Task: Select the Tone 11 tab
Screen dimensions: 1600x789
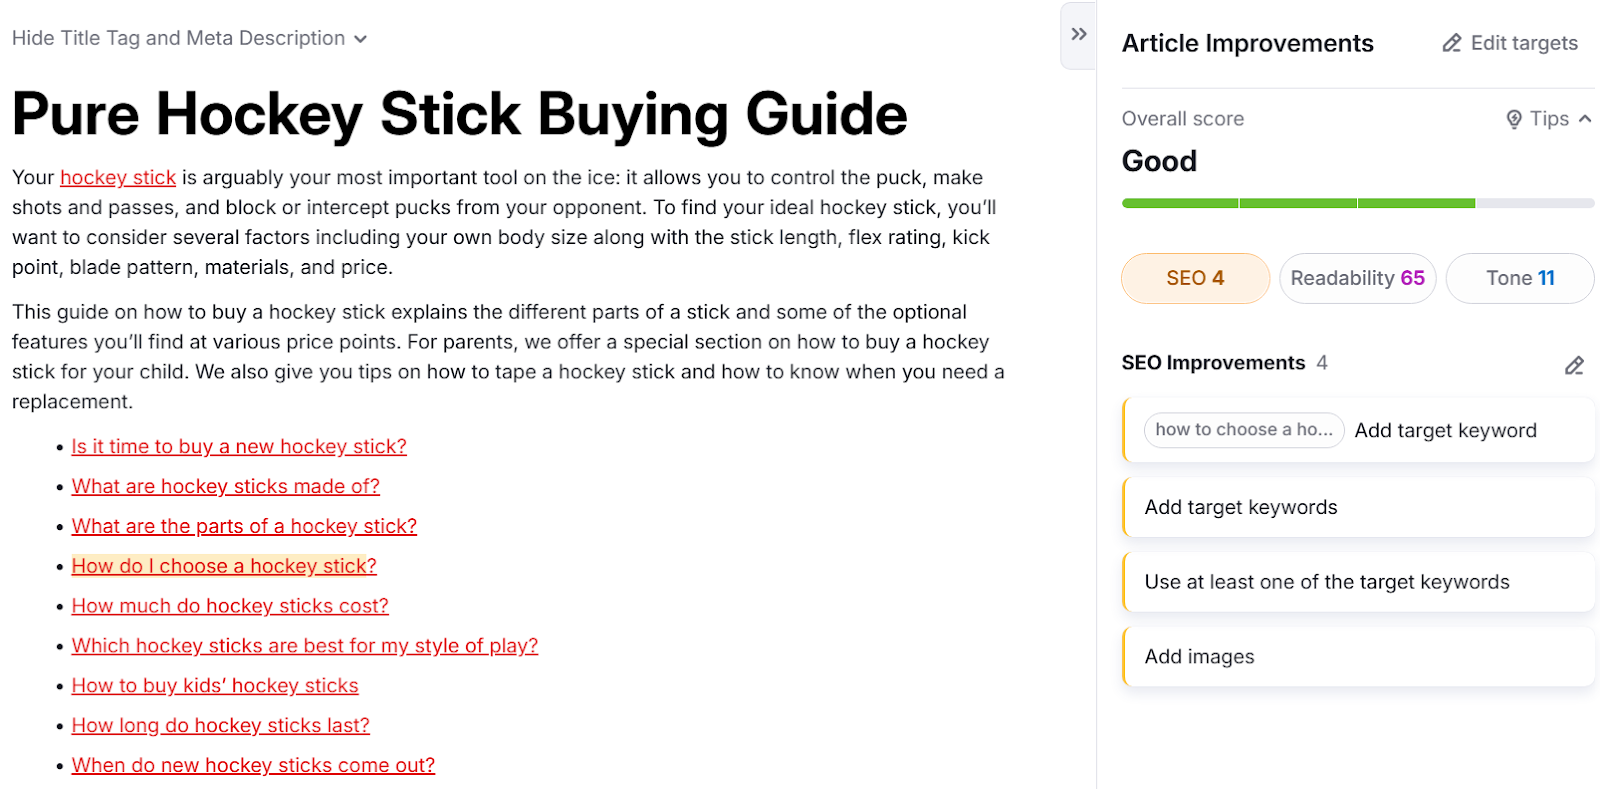Action: pos(1519,278)
